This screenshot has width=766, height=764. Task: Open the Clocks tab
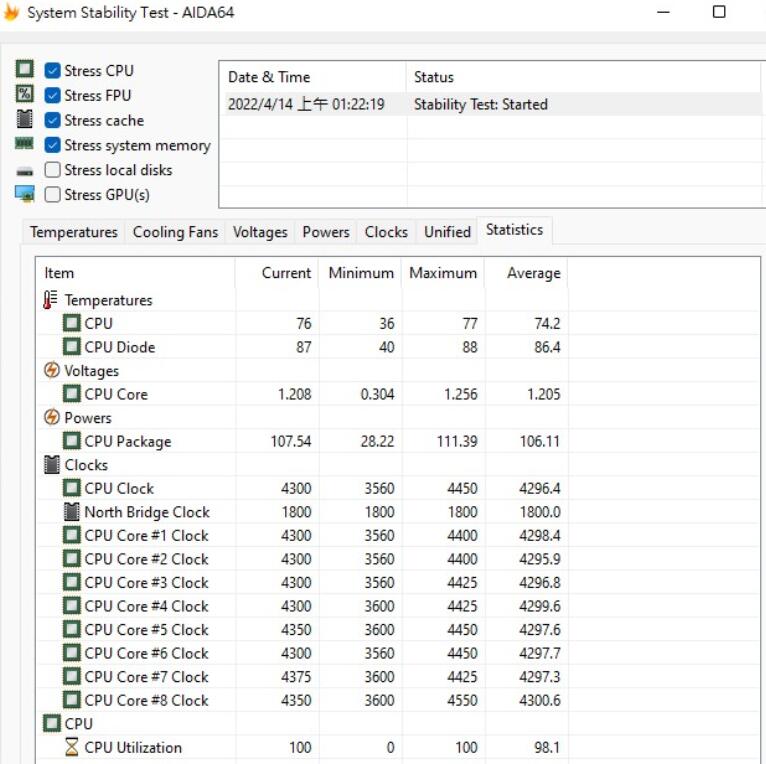pyautogui.click(x=386, y=232)
